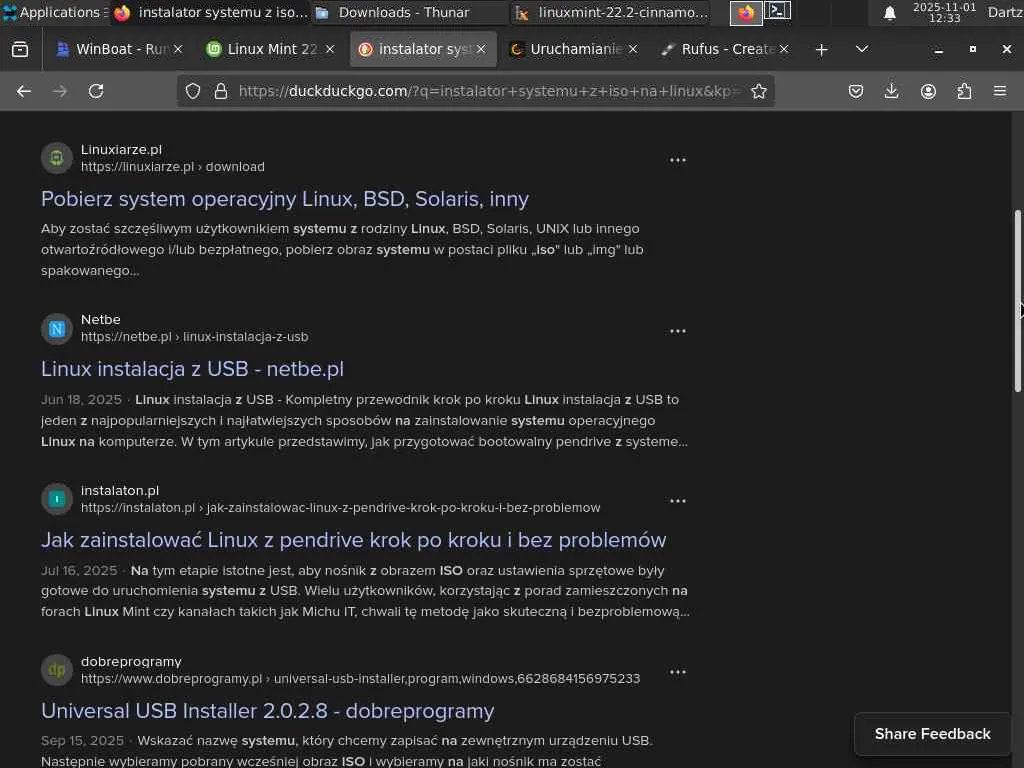Click the 'Sep 15, 2025' result date
This screenshot has width=1024, height=768.
82,741
